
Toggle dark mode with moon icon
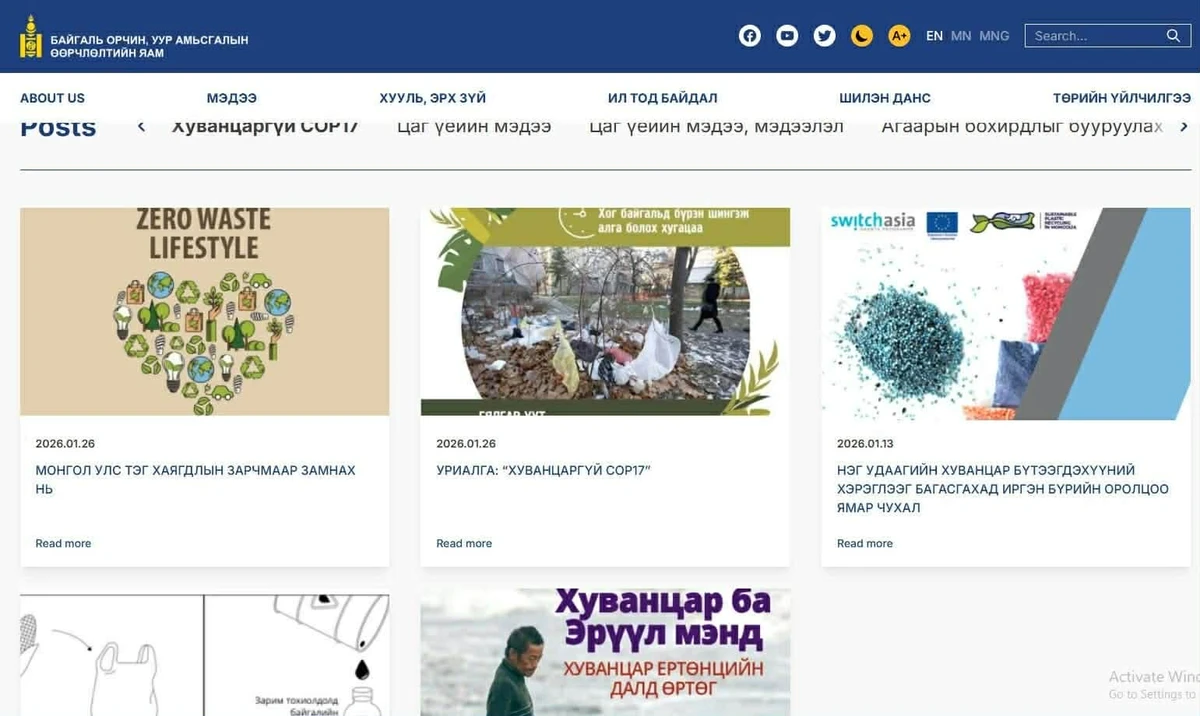(862, 36)
